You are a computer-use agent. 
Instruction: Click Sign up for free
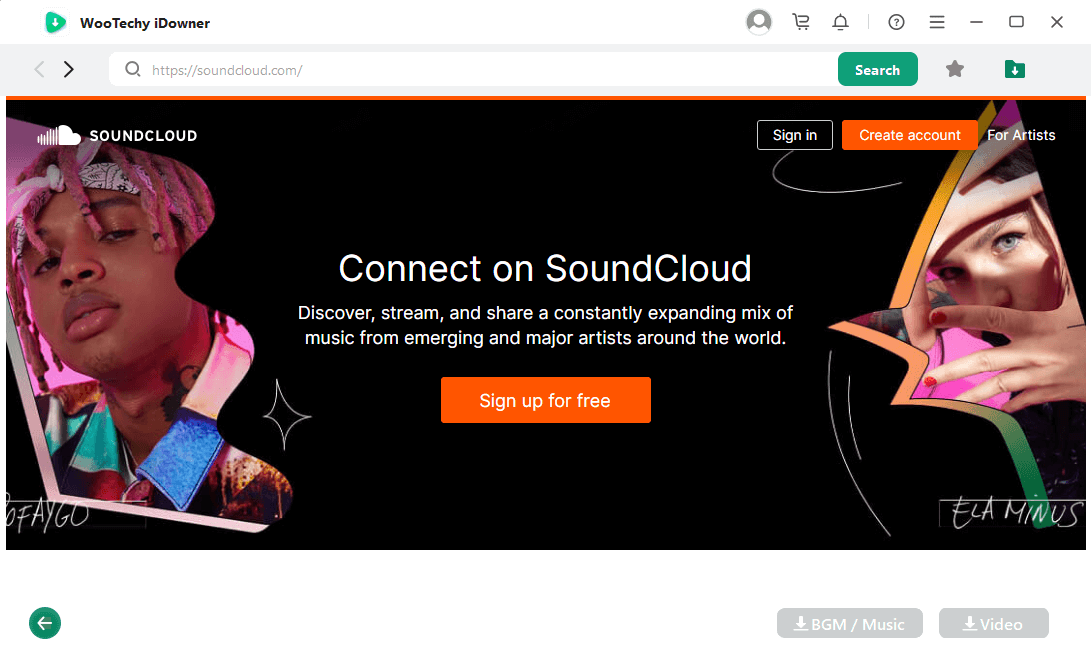545,400
